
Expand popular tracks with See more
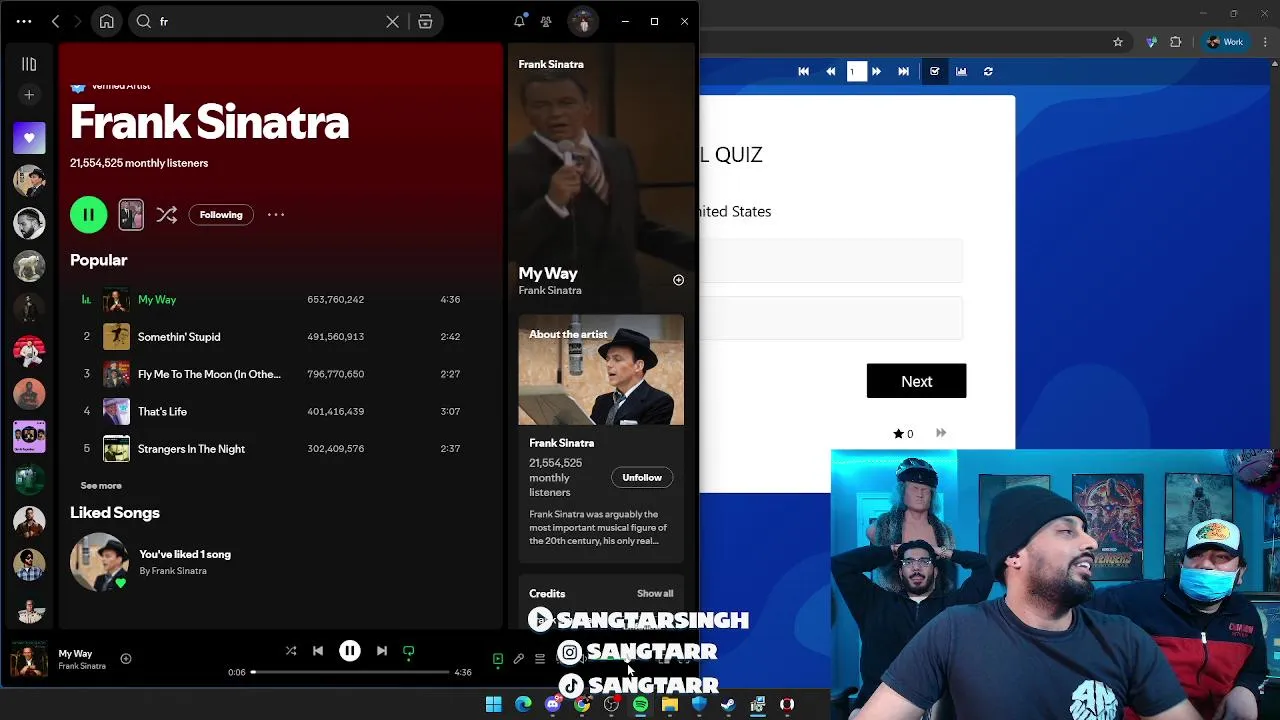tap(101, 485)
